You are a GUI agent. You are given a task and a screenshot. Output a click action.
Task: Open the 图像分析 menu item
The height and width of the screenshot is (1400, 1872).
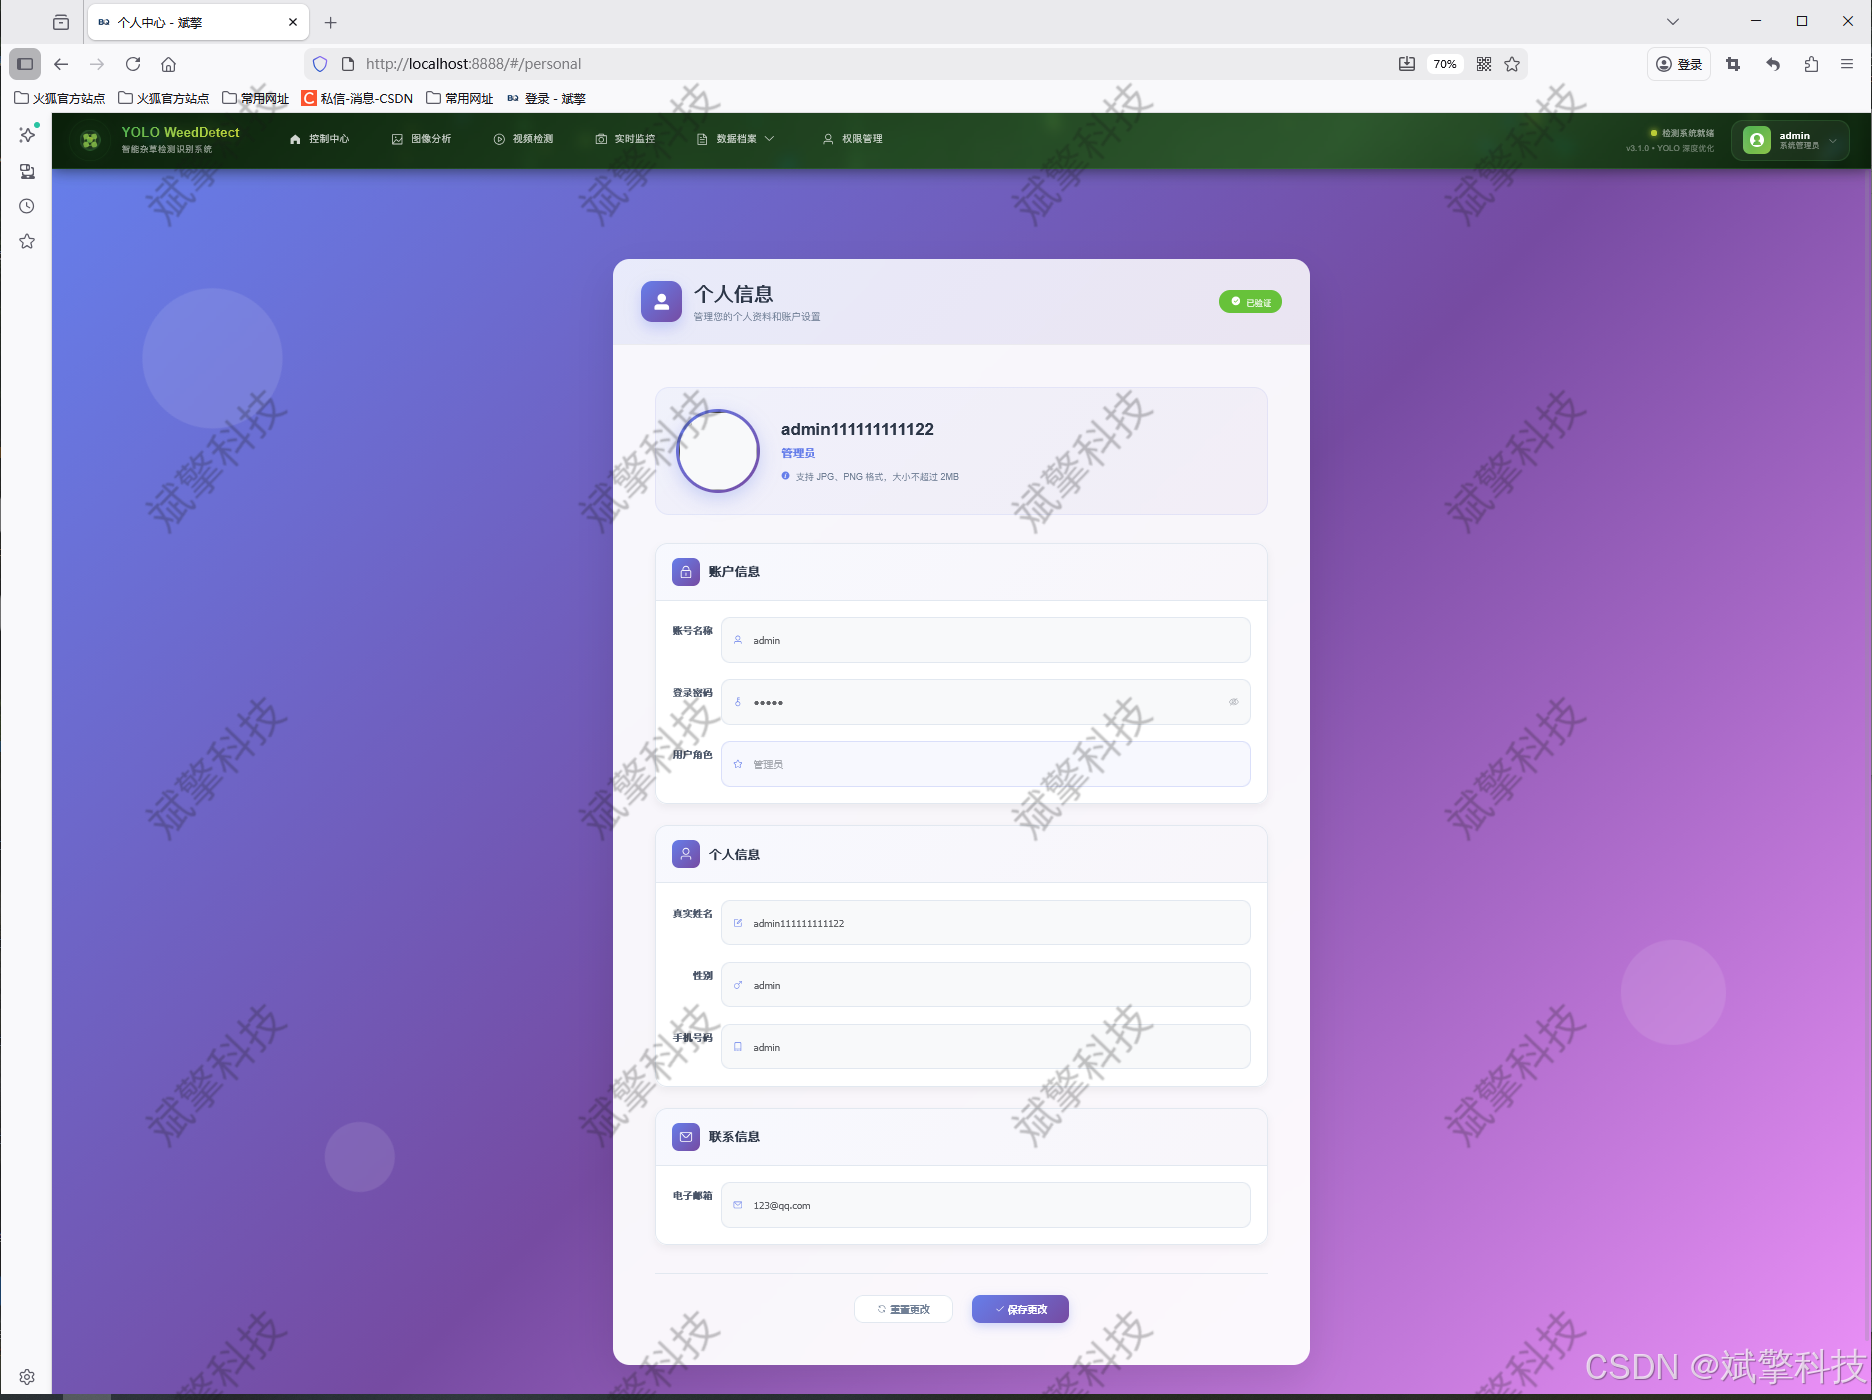(x=421, y=139)
